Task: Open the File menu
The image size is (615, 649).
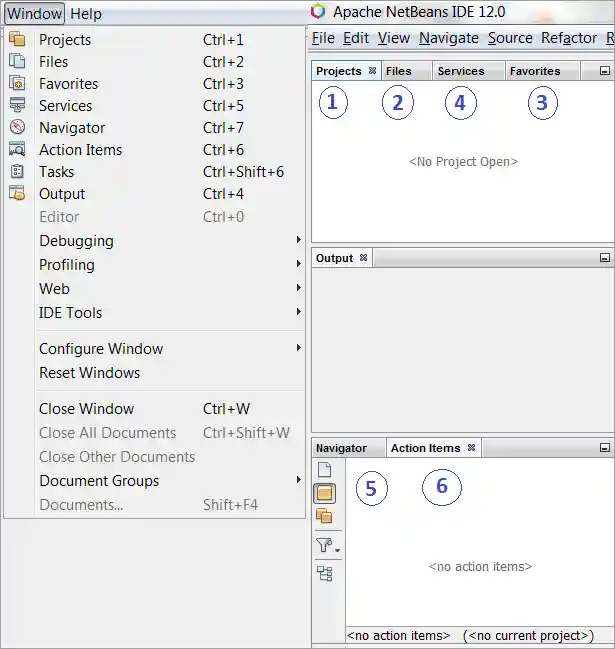Action: [x=323, y=38]
